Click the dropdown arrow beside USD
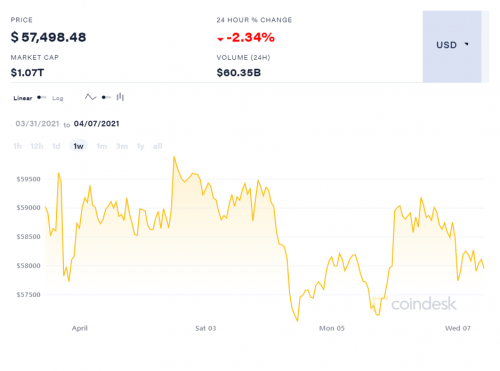Screen dimensions: 500x371 [x=467, y=44]
